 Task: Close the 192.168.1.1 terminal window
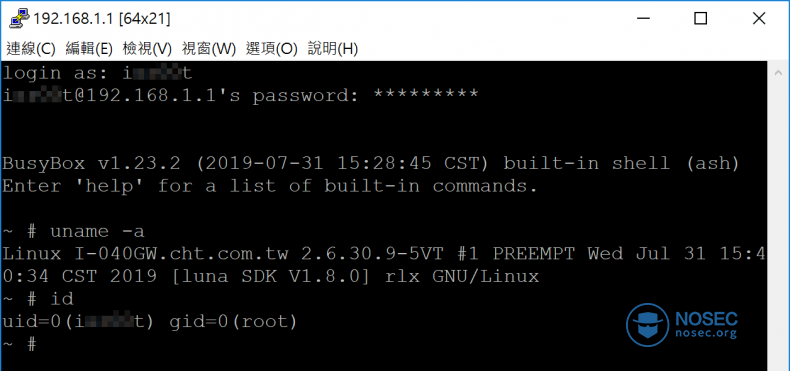pyautogui.click(x=759, y=19)
